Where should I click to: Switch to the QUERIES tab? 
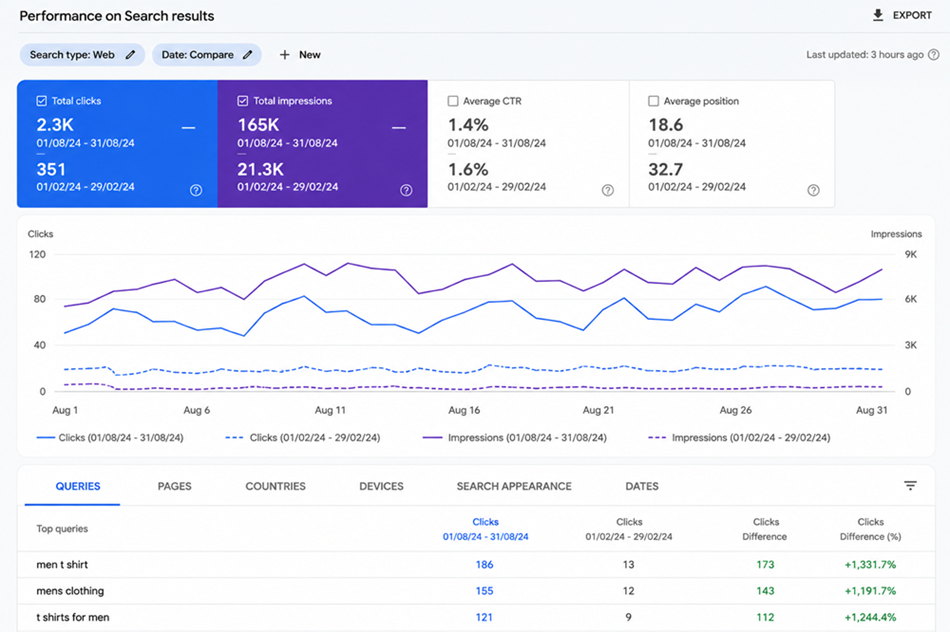tap(78, 487)
